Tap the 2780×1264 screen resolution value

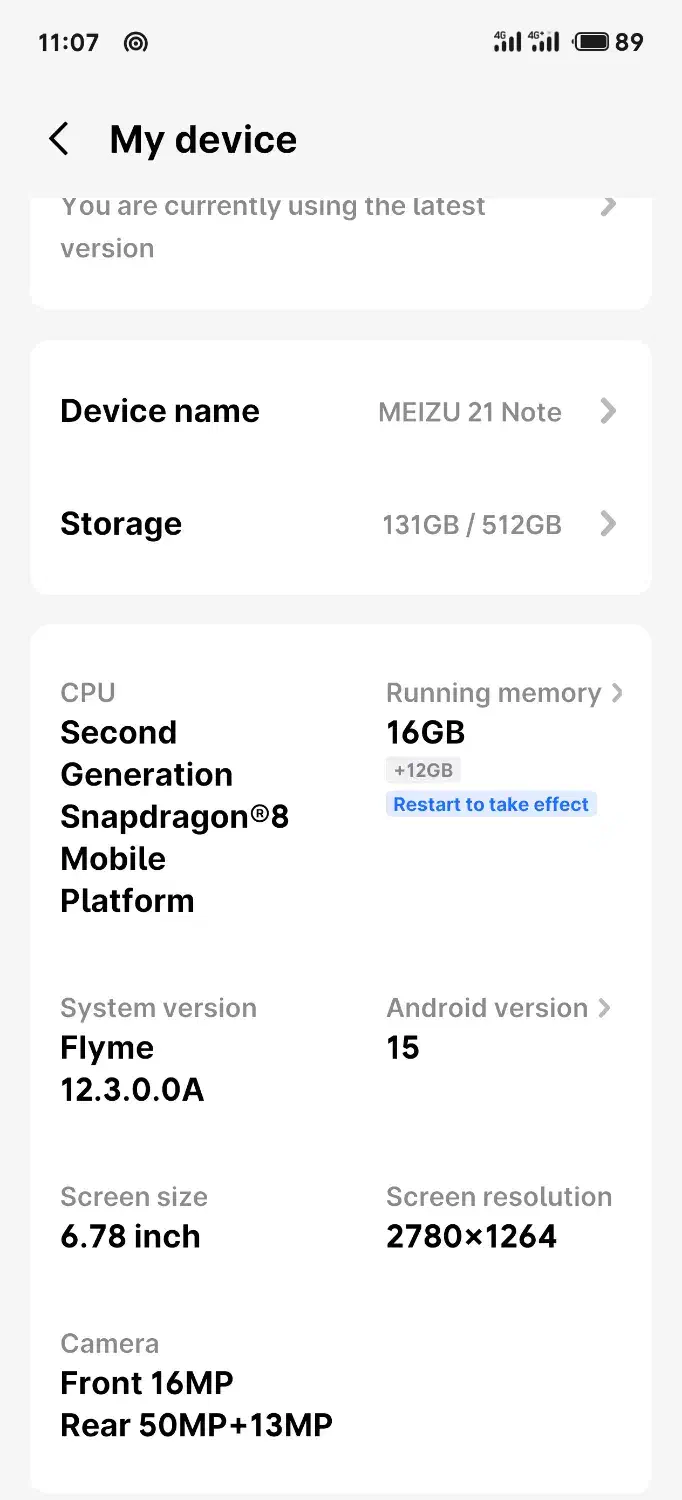click(x=471, y=1236)
